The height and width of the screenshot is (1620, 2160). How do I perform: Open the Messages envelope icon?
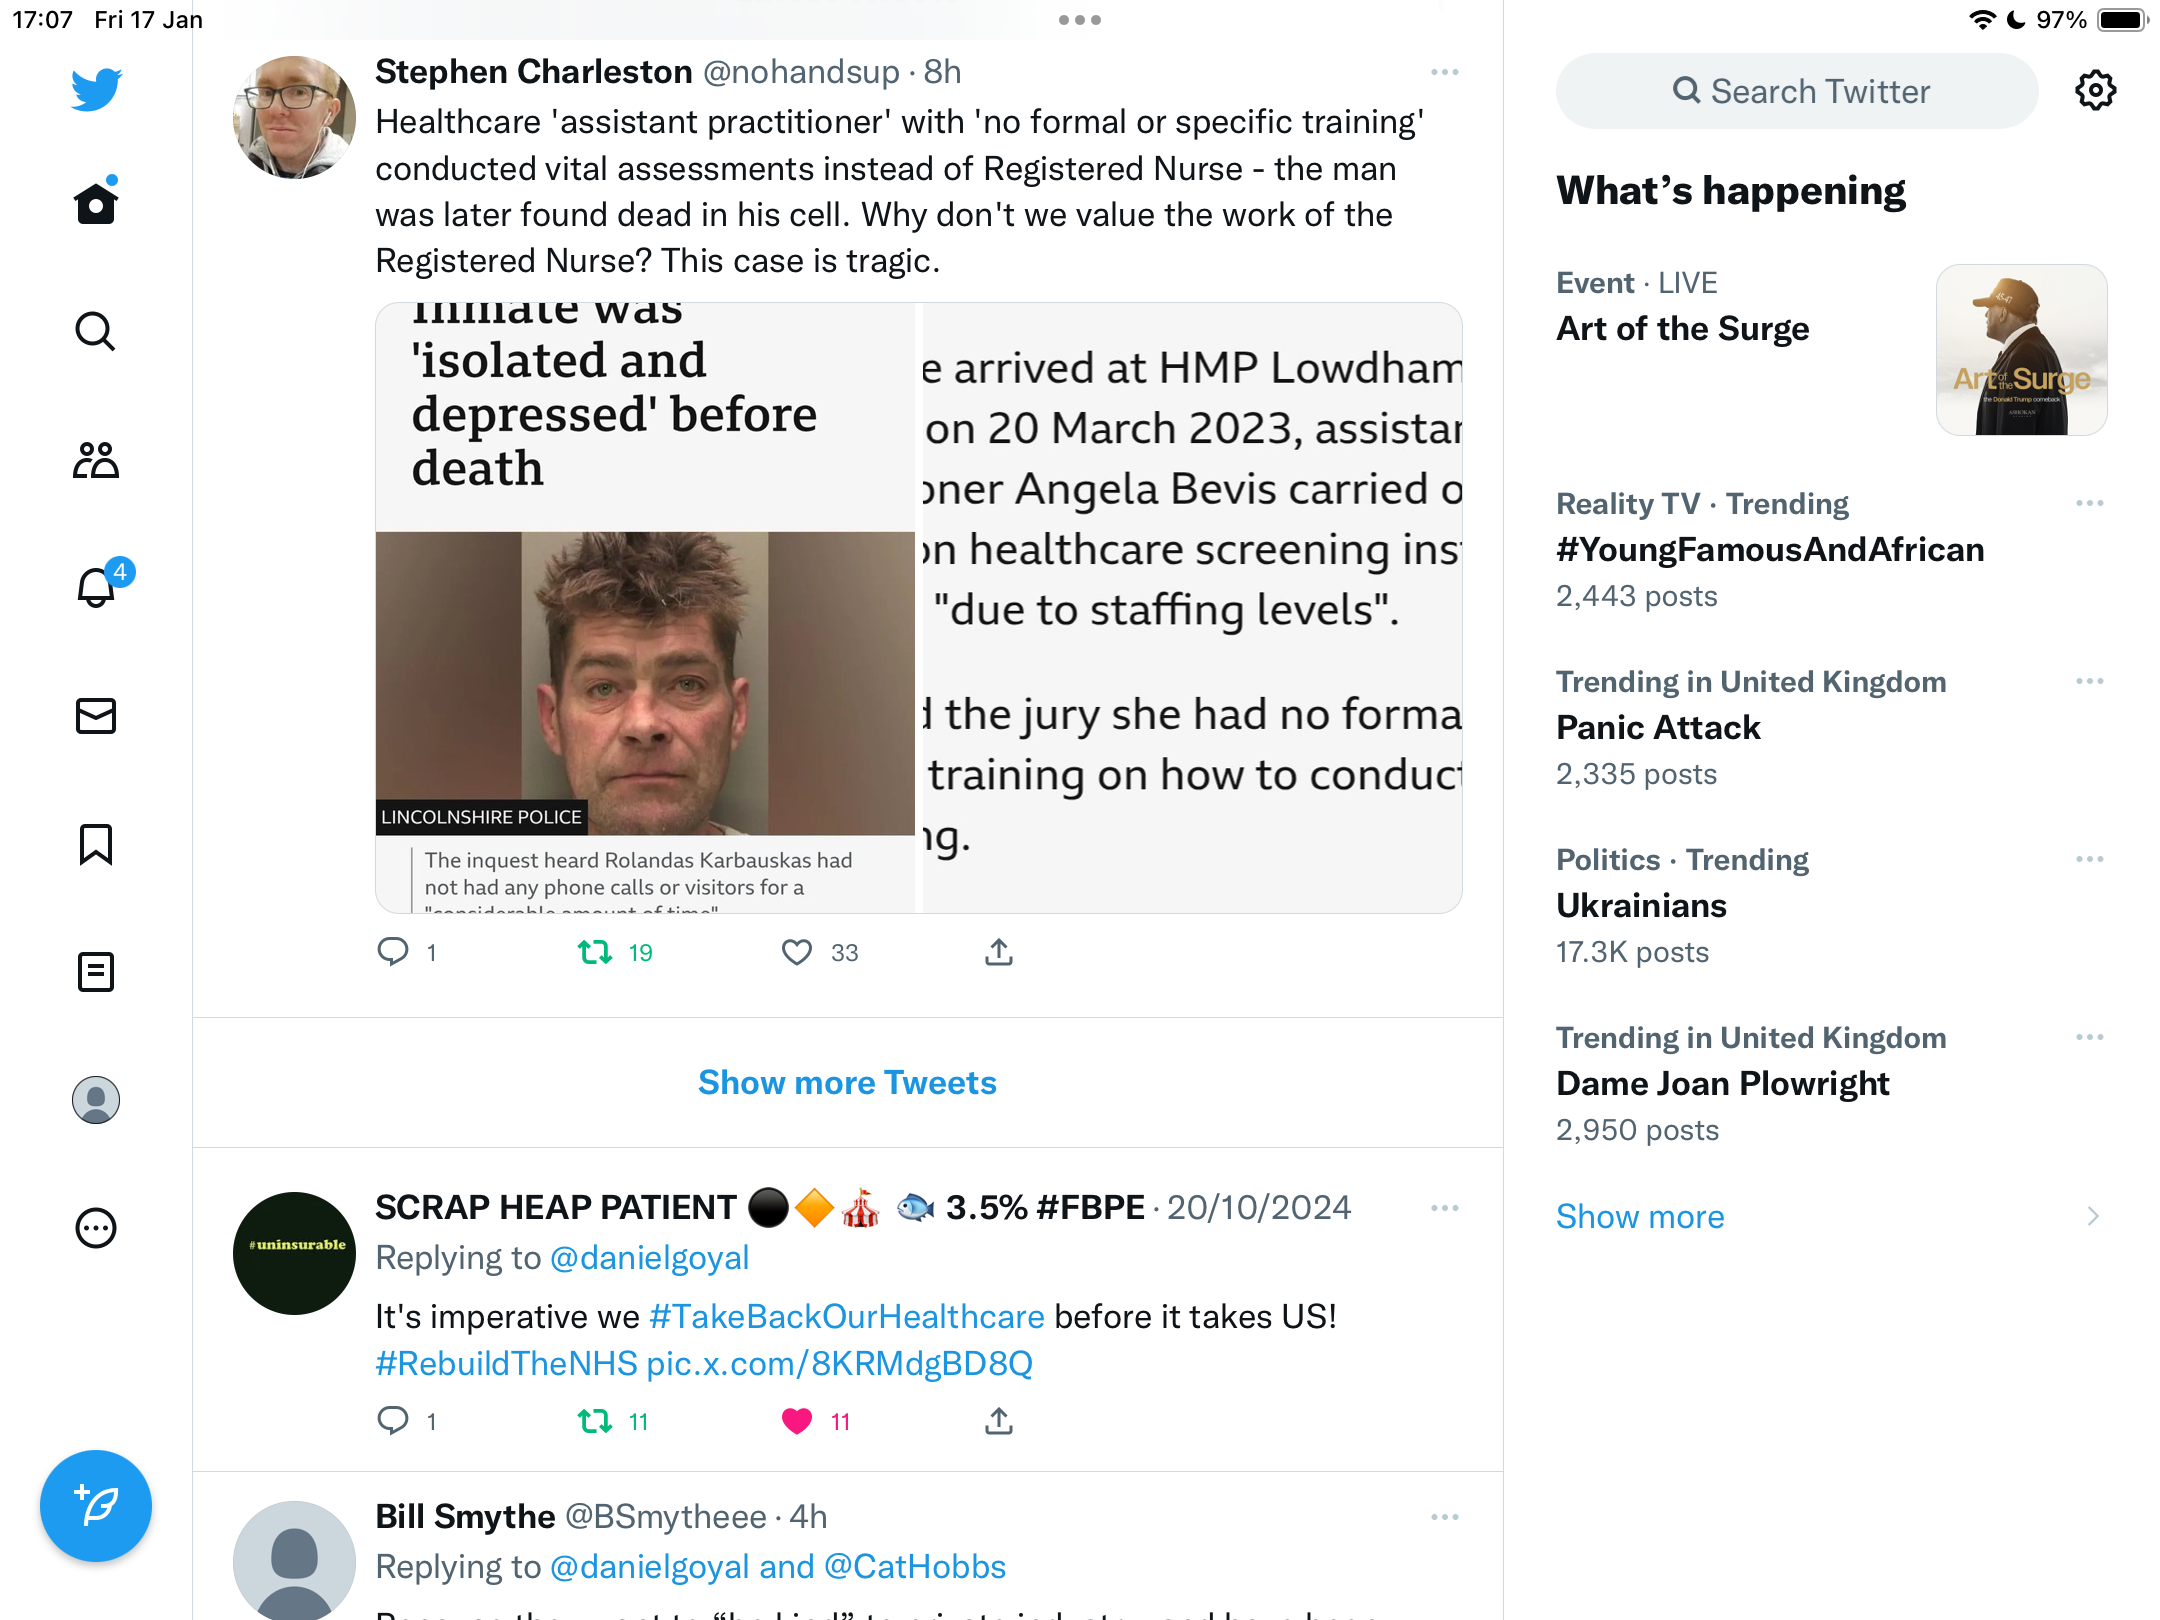(96, 716)
